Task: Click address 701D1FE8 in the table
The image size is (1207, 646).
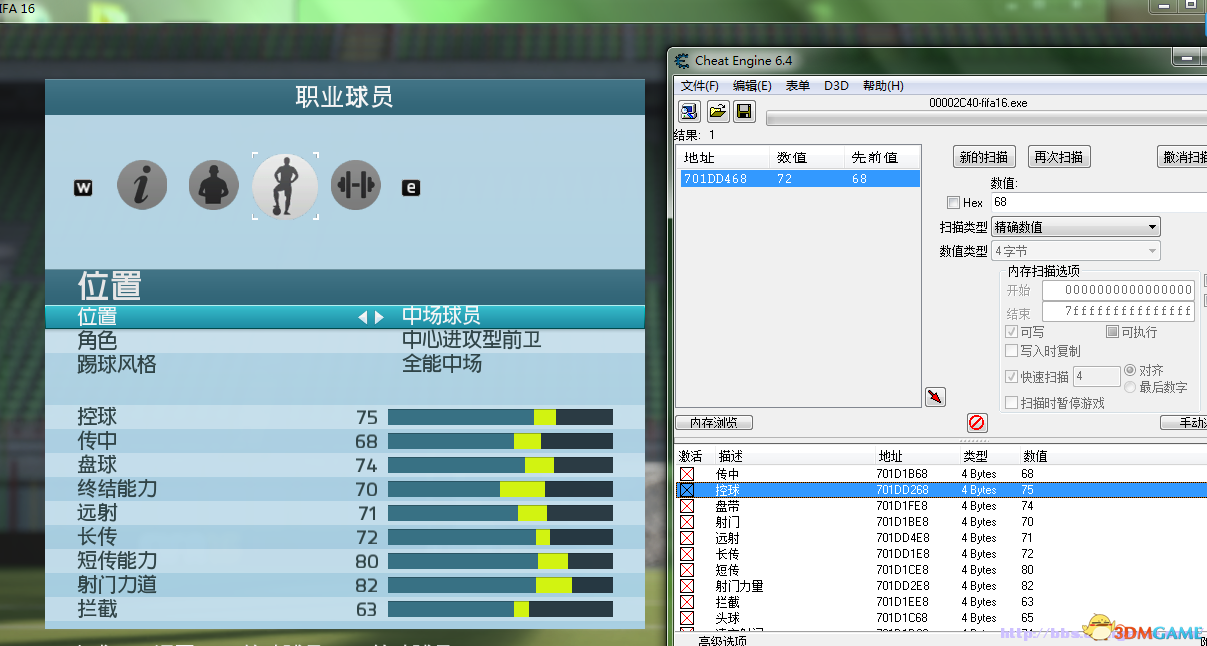Action: (902, 506)
